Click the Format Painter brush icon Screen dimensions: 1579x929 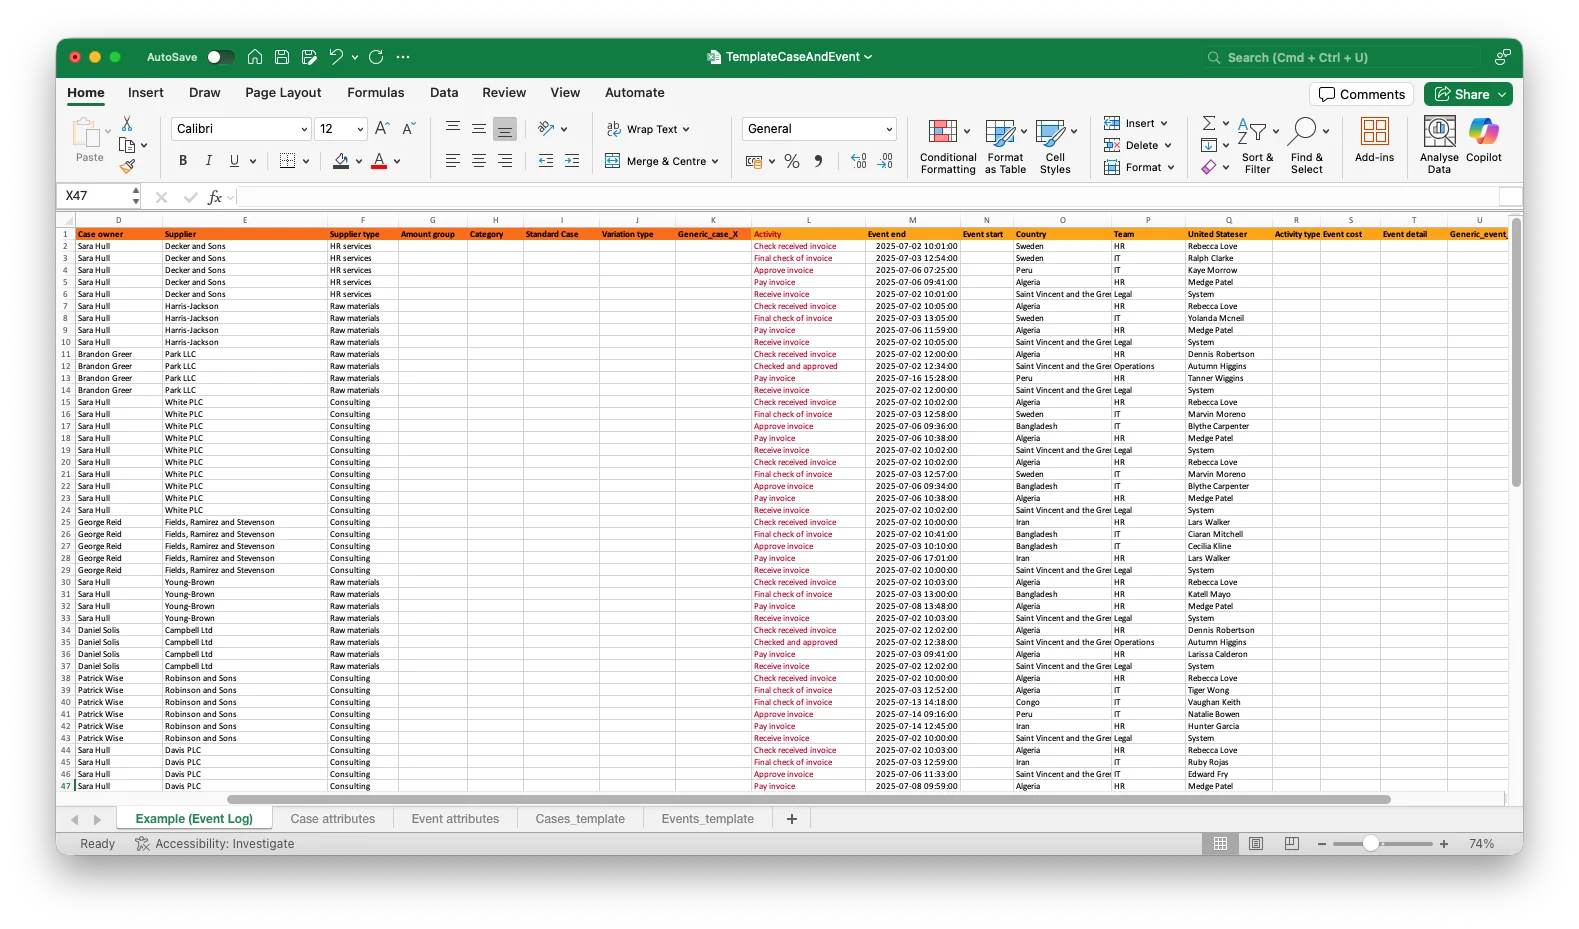pyautogui.click(x=127, y=166)
